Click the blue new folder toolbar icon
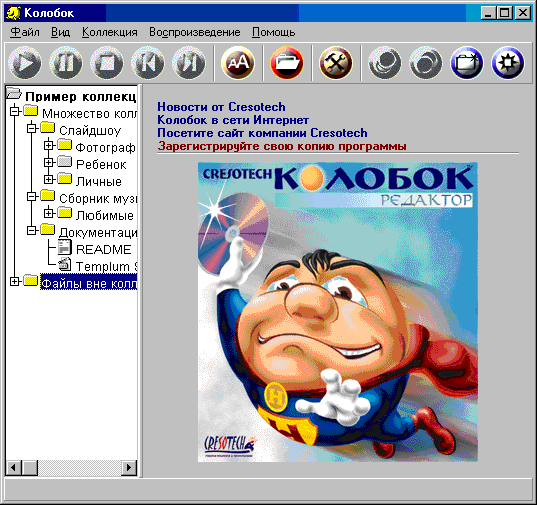 (x=467, y=63)
